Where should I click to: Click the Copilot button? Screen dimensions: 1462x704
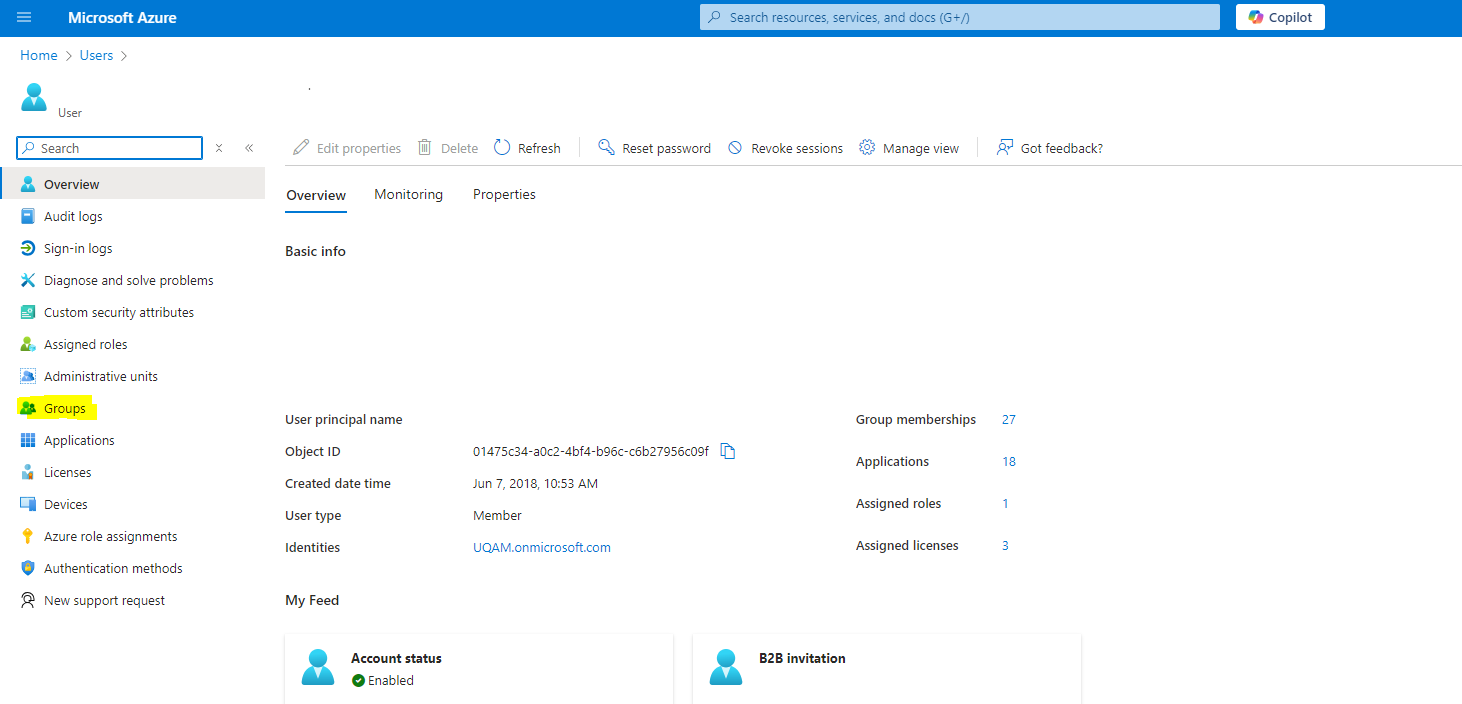(x=1280, y=18)
